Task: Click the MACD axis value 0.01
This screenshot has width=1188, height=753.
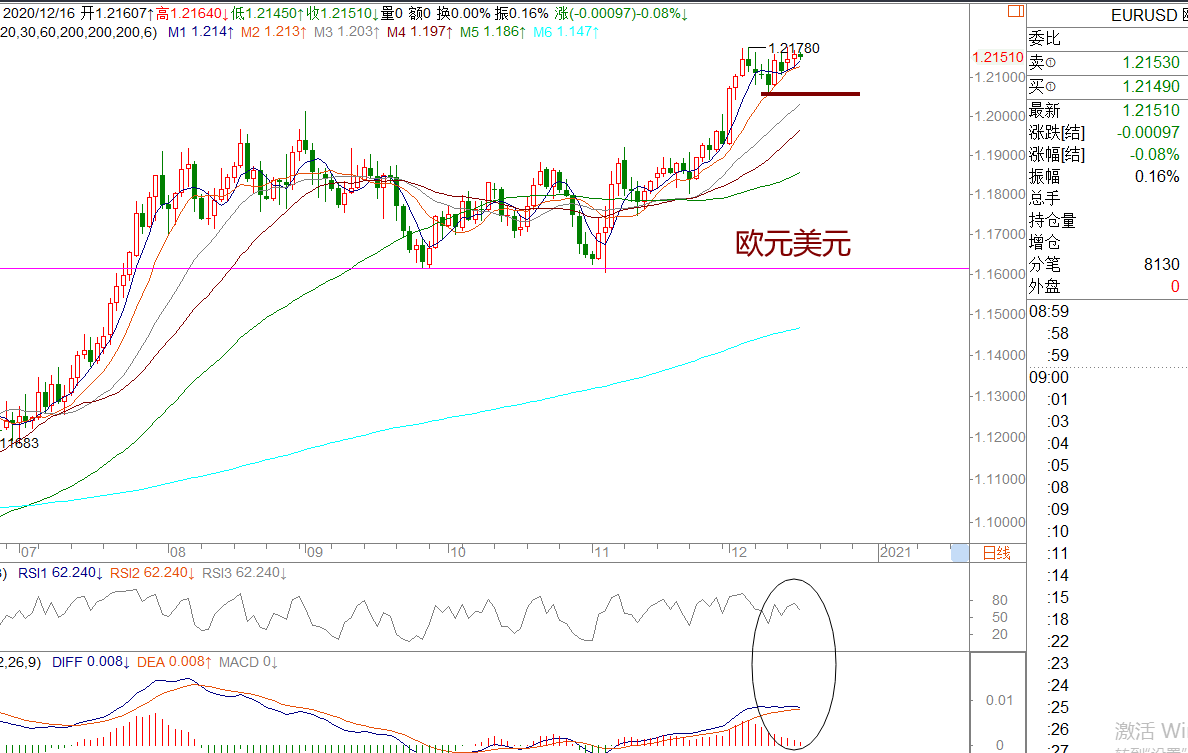Action: (999, 700)
